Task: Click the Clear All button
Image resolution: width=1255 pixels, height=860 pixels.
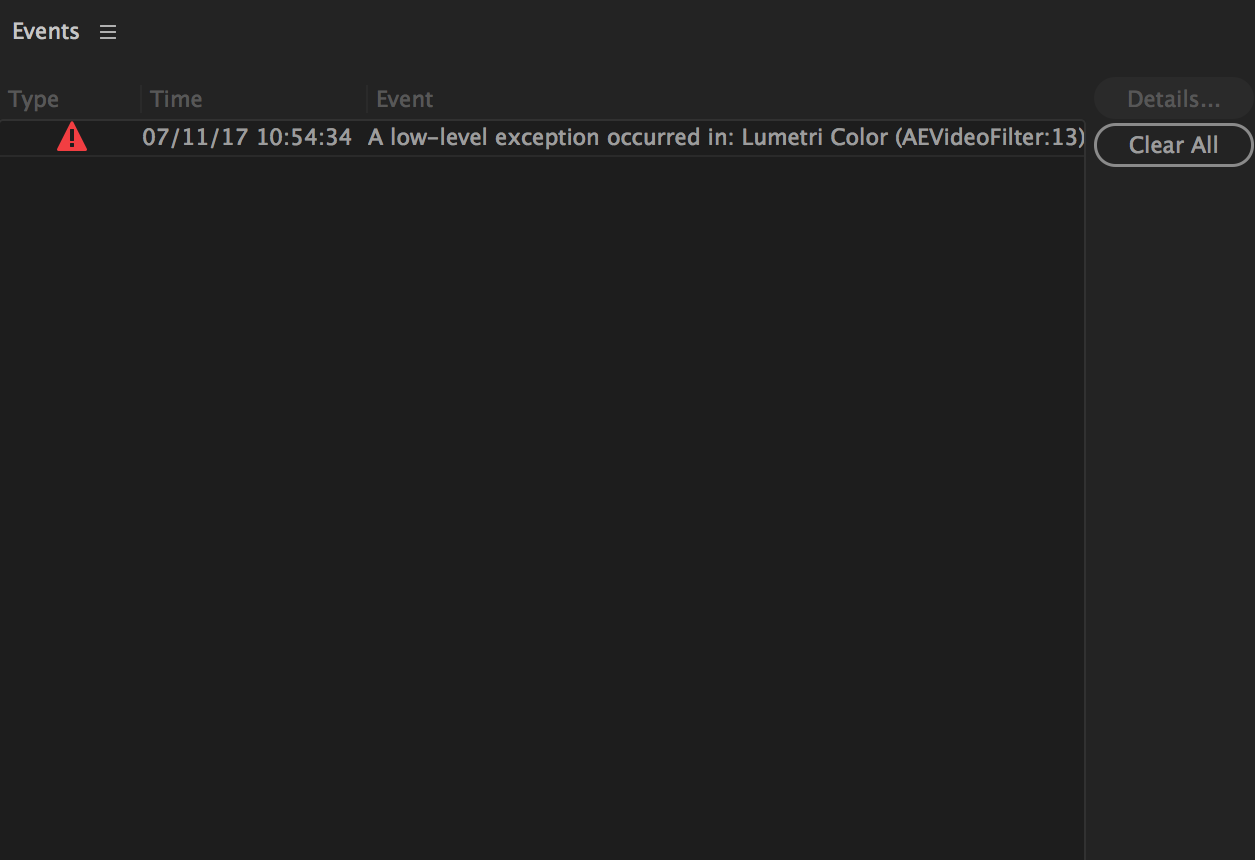Action: 1174,145
